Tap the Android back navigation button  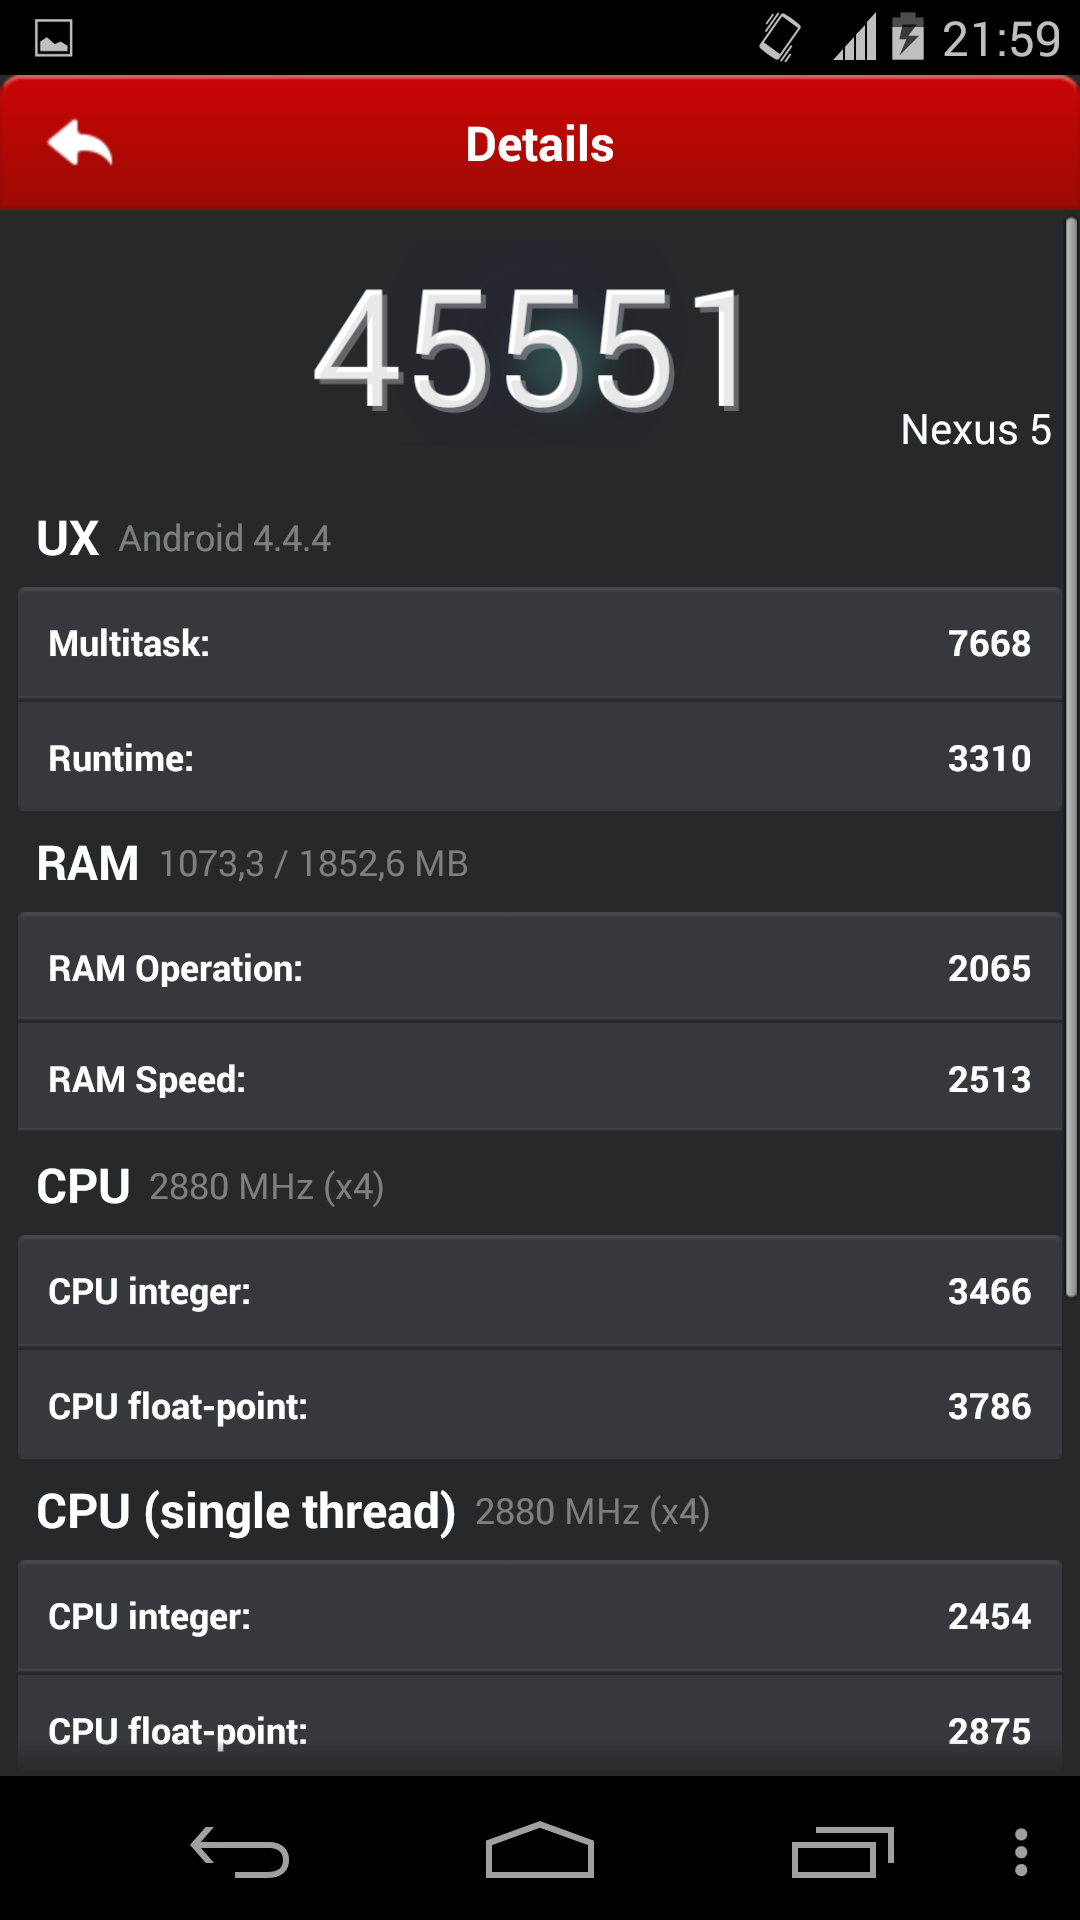240,1852
